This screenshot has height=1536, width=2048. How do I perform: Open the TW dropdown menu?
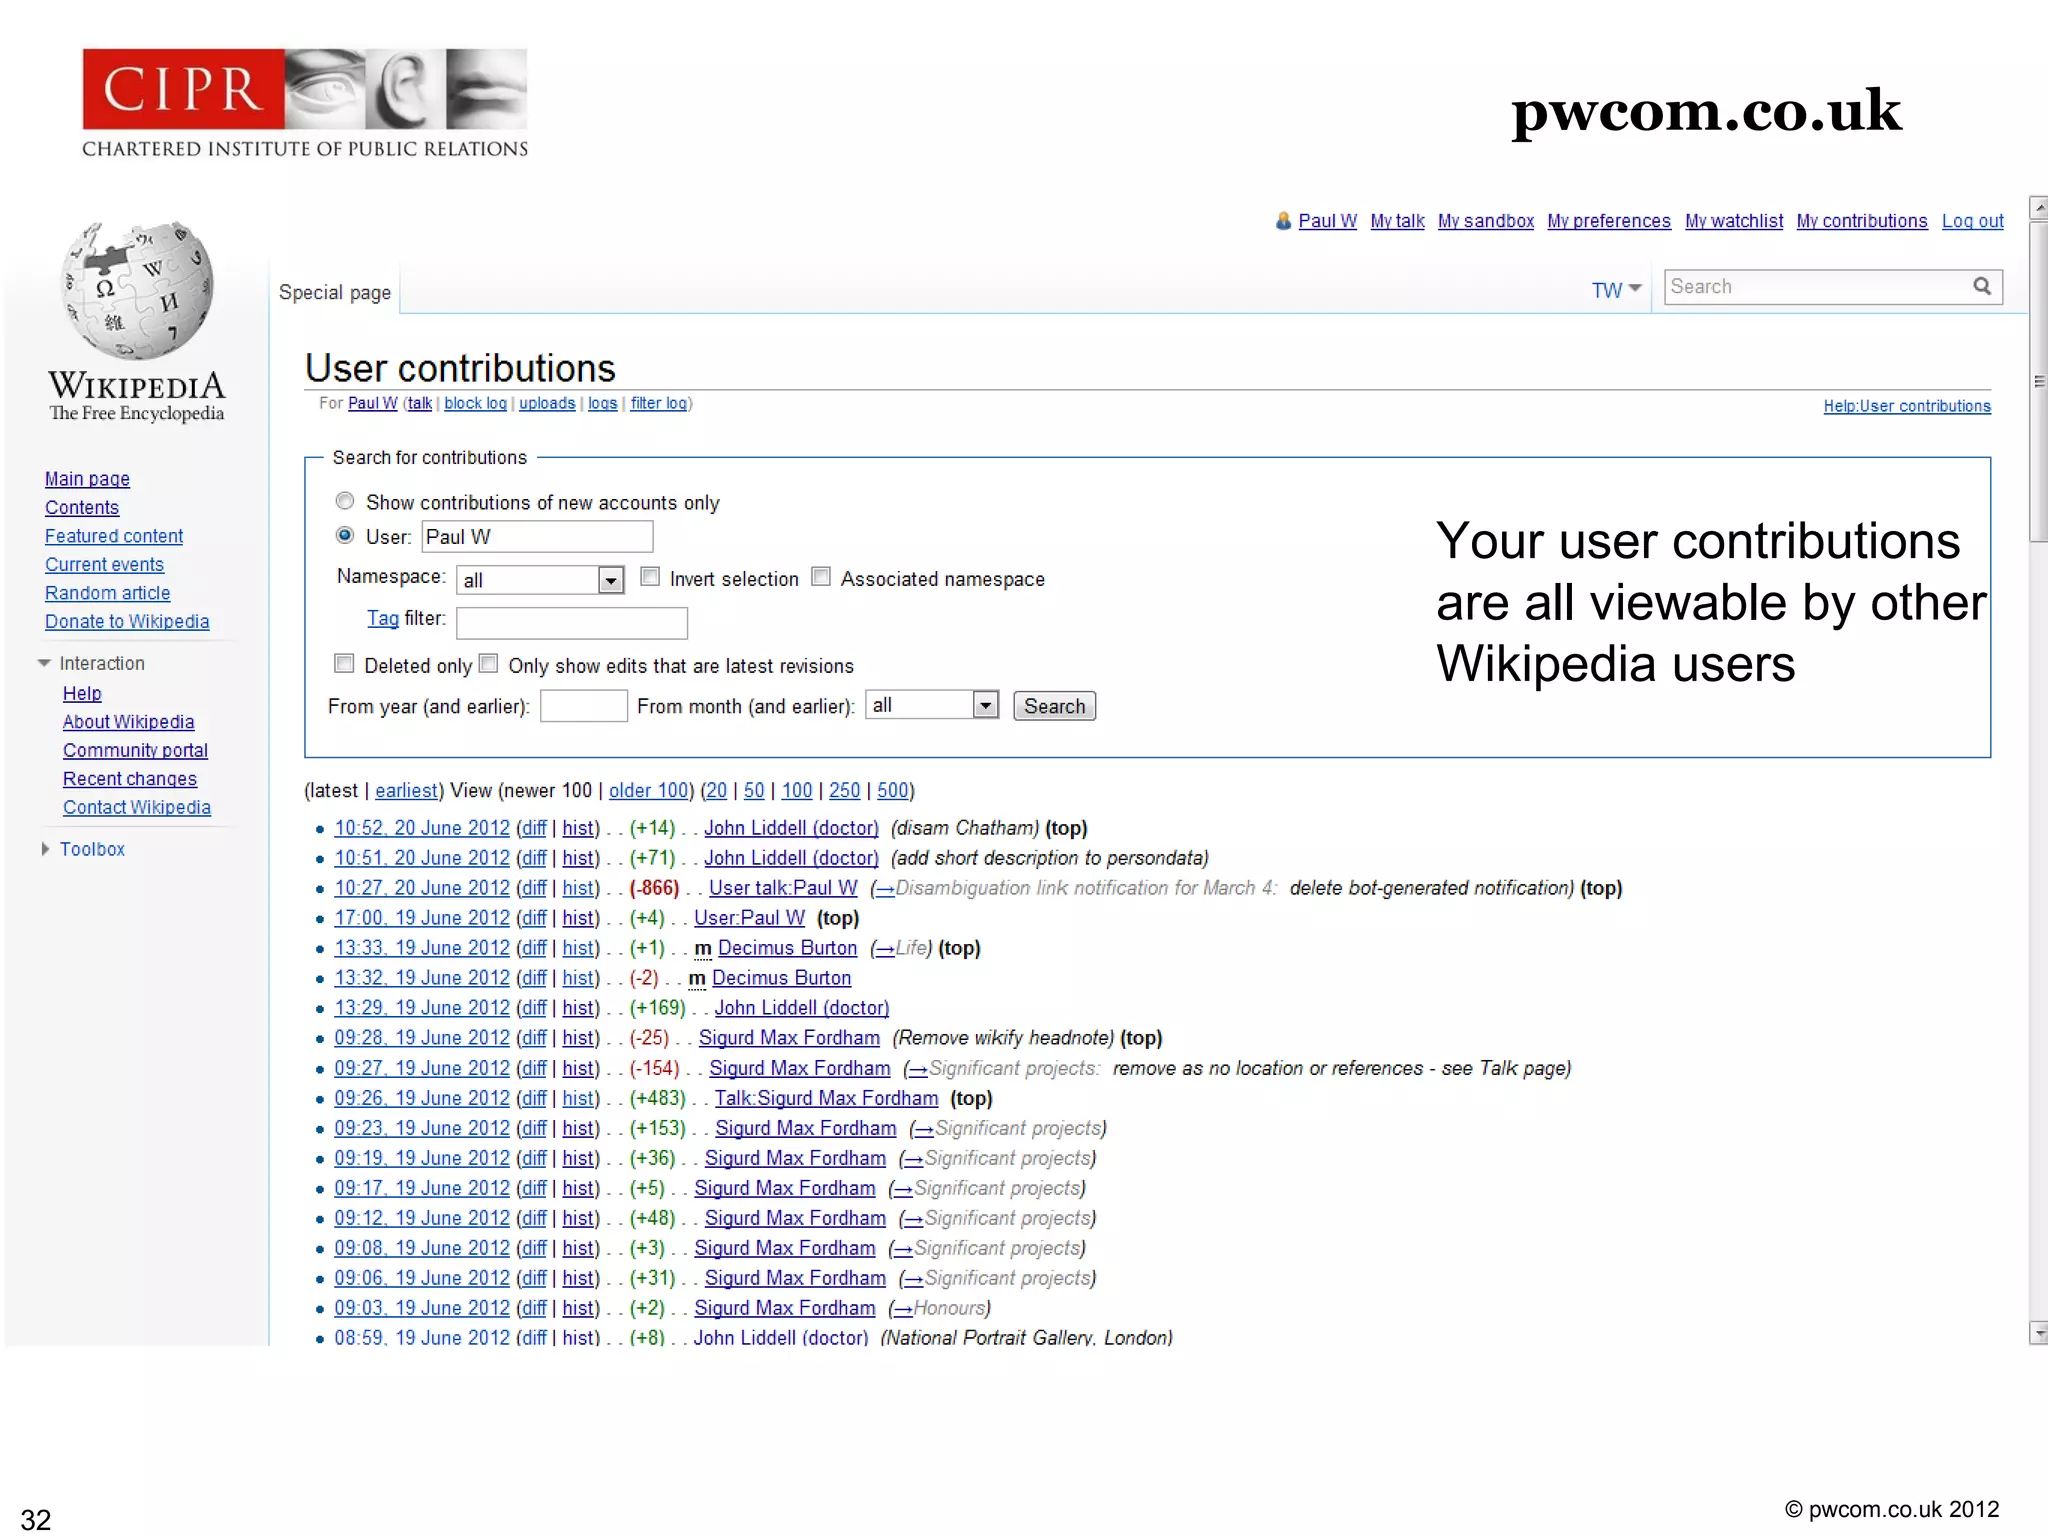1616,290
